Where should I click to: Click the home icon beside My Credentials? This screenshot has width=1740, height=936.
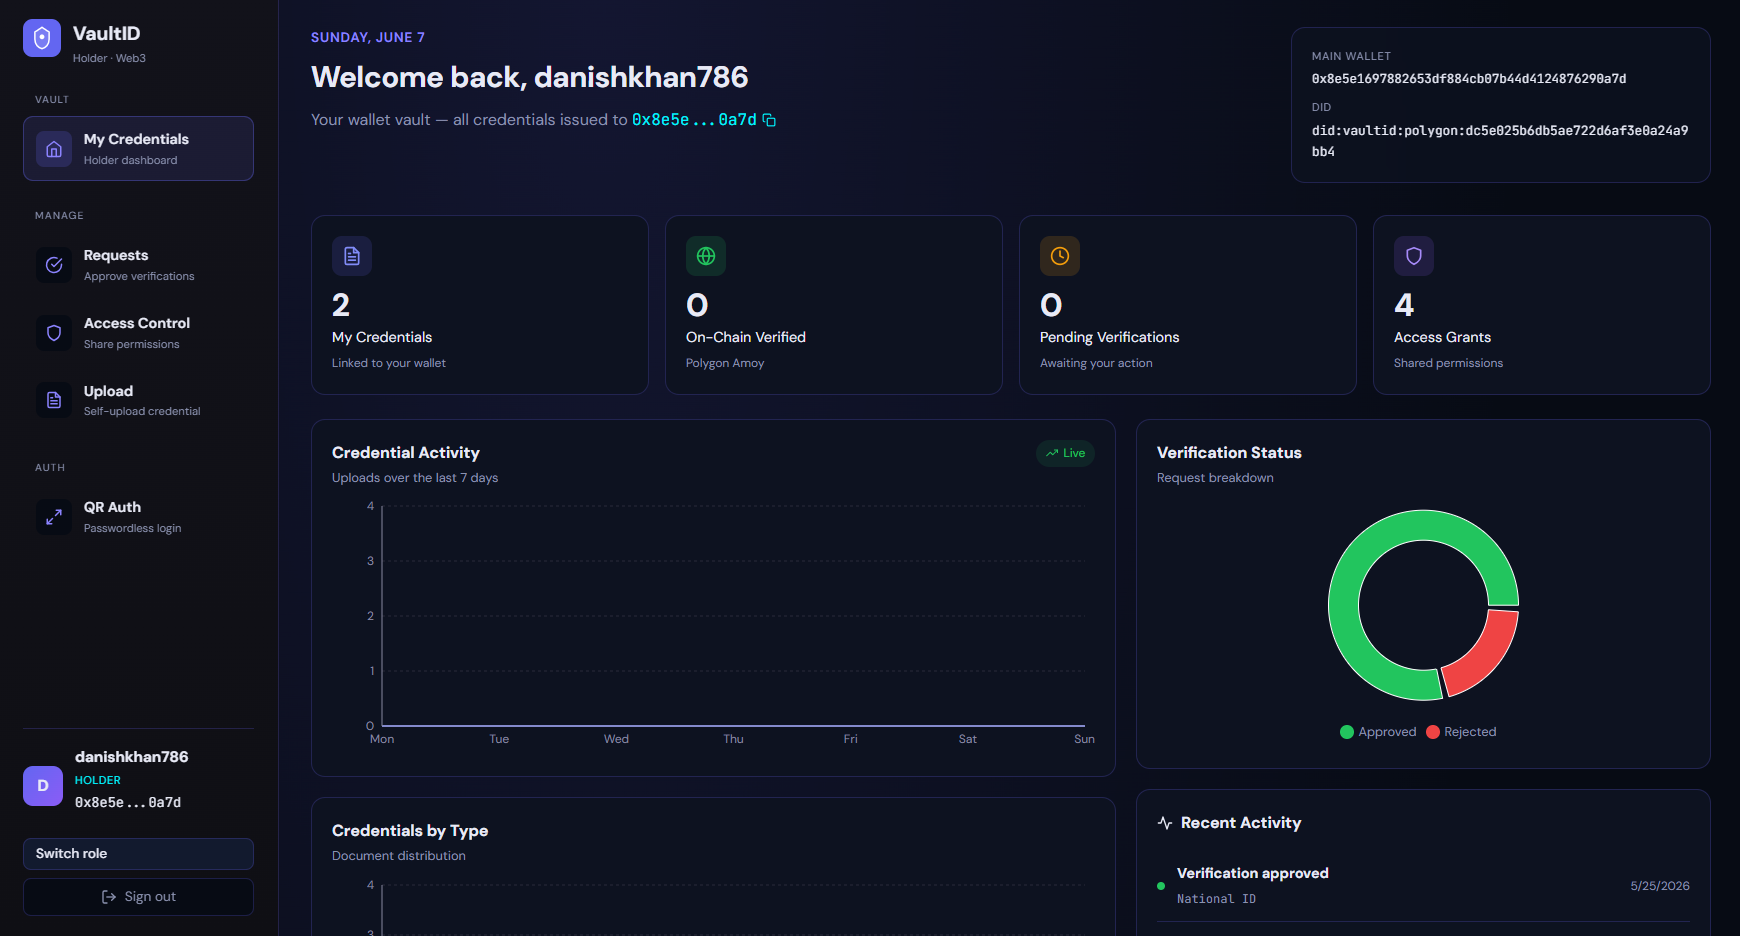coord(54,149)
